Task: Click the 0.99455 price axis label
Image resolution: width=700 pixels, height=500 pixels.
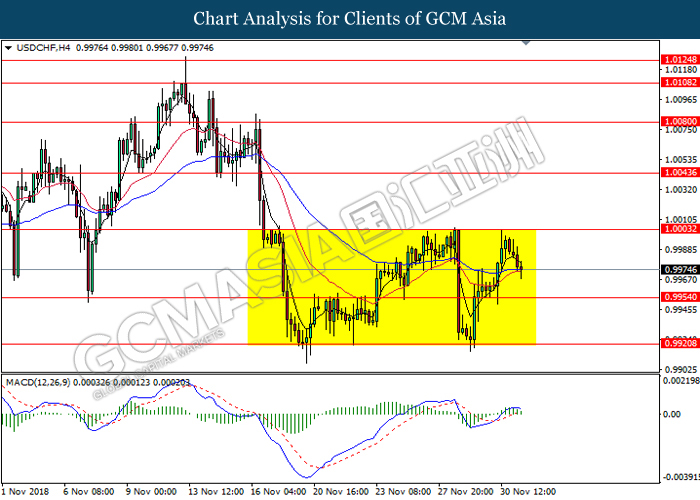Action: 681,309
